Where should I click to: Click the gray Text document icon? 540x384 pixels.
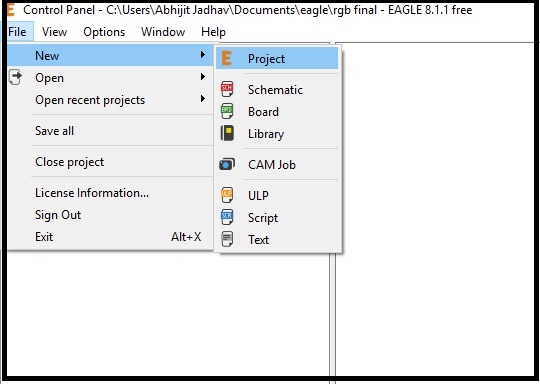(x=227, y=239)
